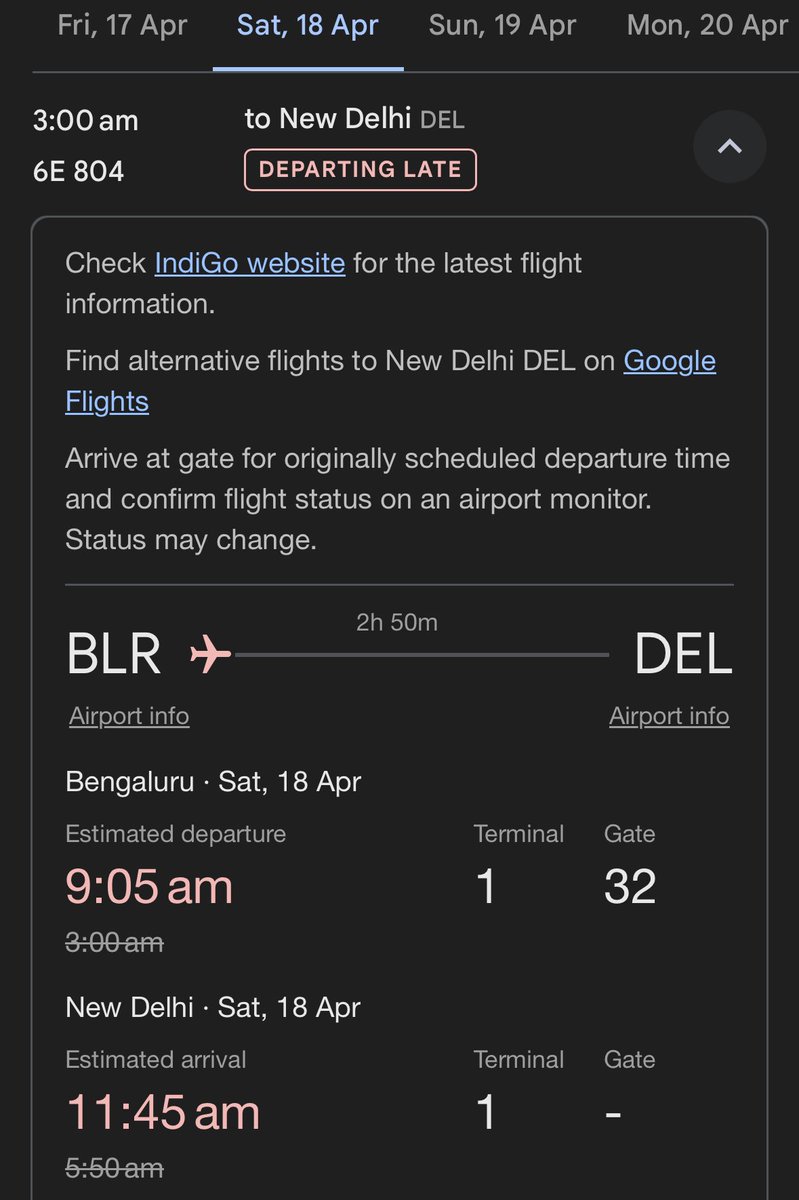Viewport: 799px width, 1200px height.
Task: Open the Google Flights link
Action: [x=391, y=380]
